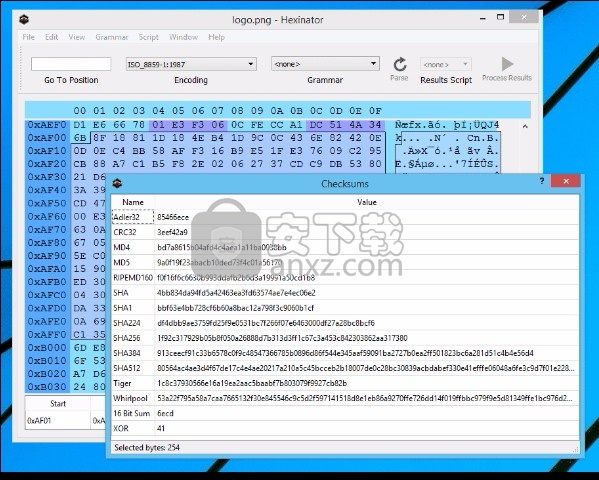Open the File menu
599x480 pixels.
29,37
